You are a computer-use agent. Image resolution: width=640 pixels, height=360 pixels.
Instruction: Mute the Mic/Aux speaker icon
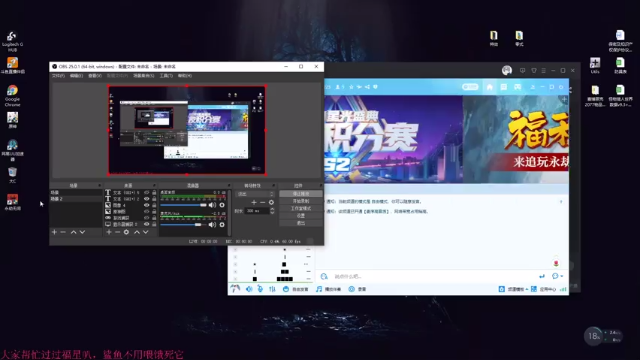pos(212,224)
